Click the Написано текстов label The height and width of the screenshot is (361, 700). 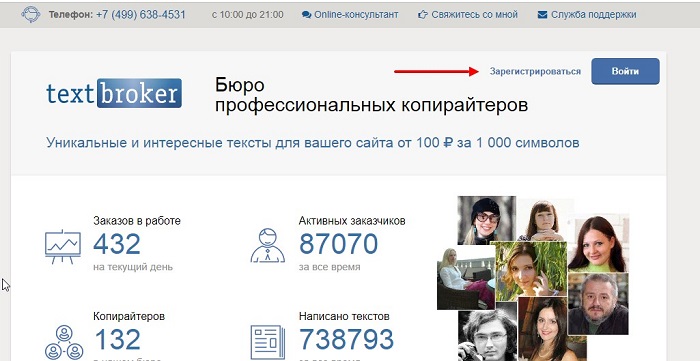pos(344,316)
